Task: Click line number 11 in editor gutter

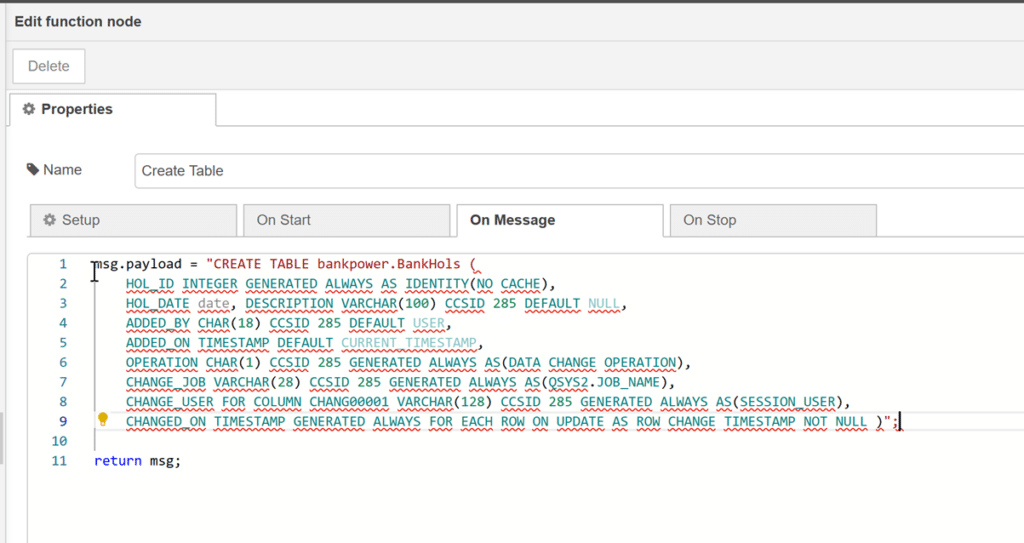Action: click(59, 461)
